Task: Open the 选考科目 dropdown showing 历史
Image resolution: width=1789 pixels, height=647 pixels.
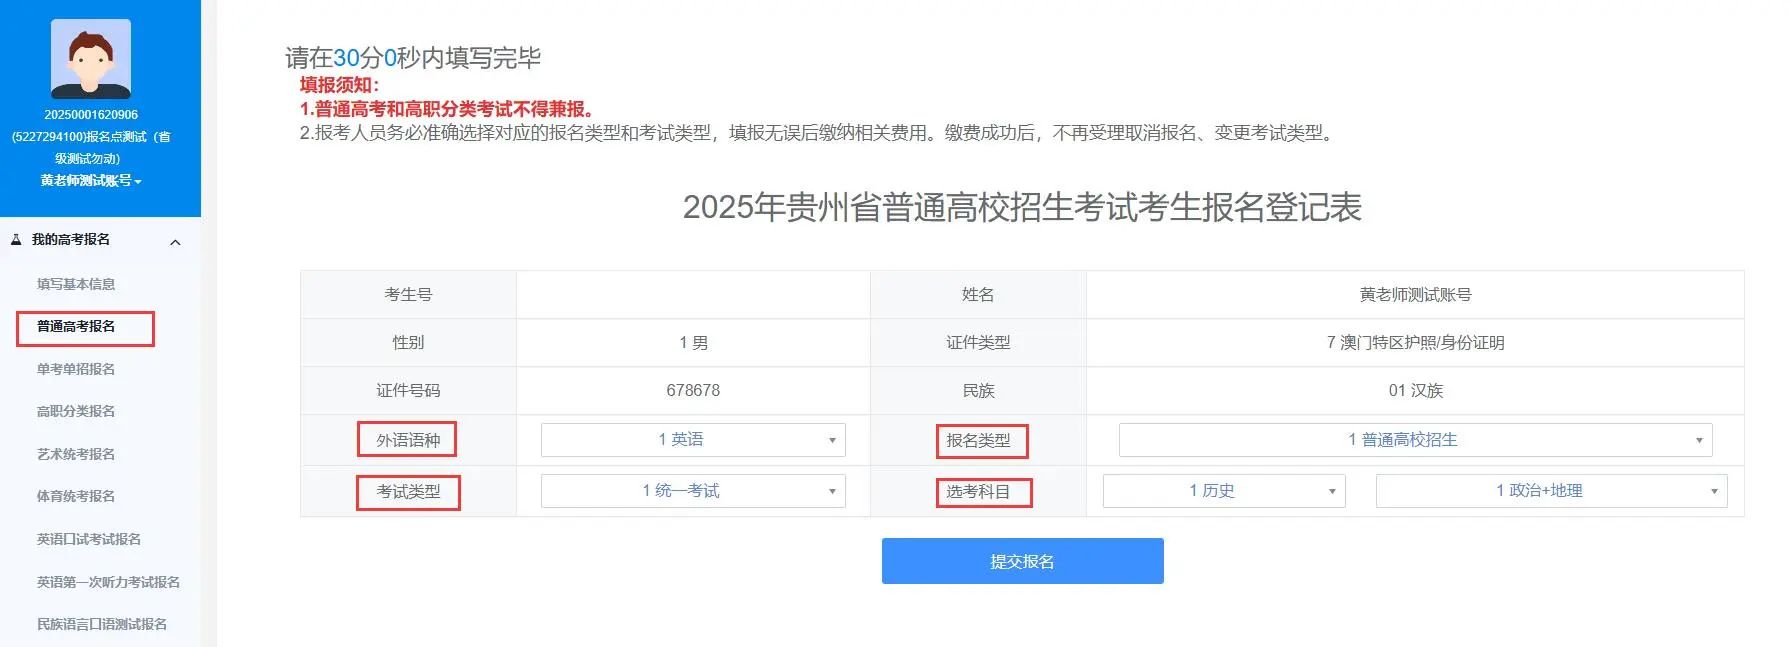Action: click(x=1224, y=491)
